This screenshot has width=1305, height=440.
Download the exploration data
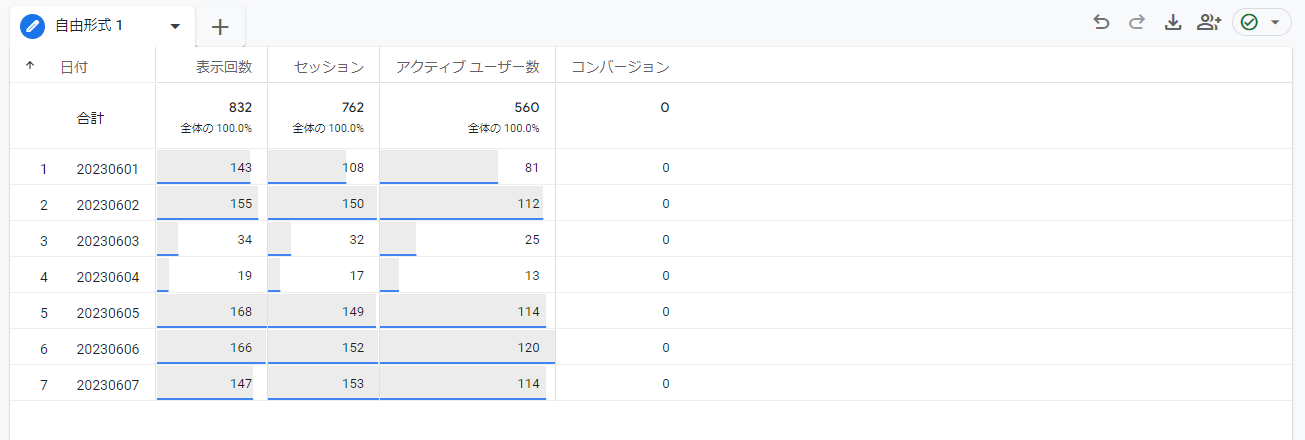pos(1173,23)
